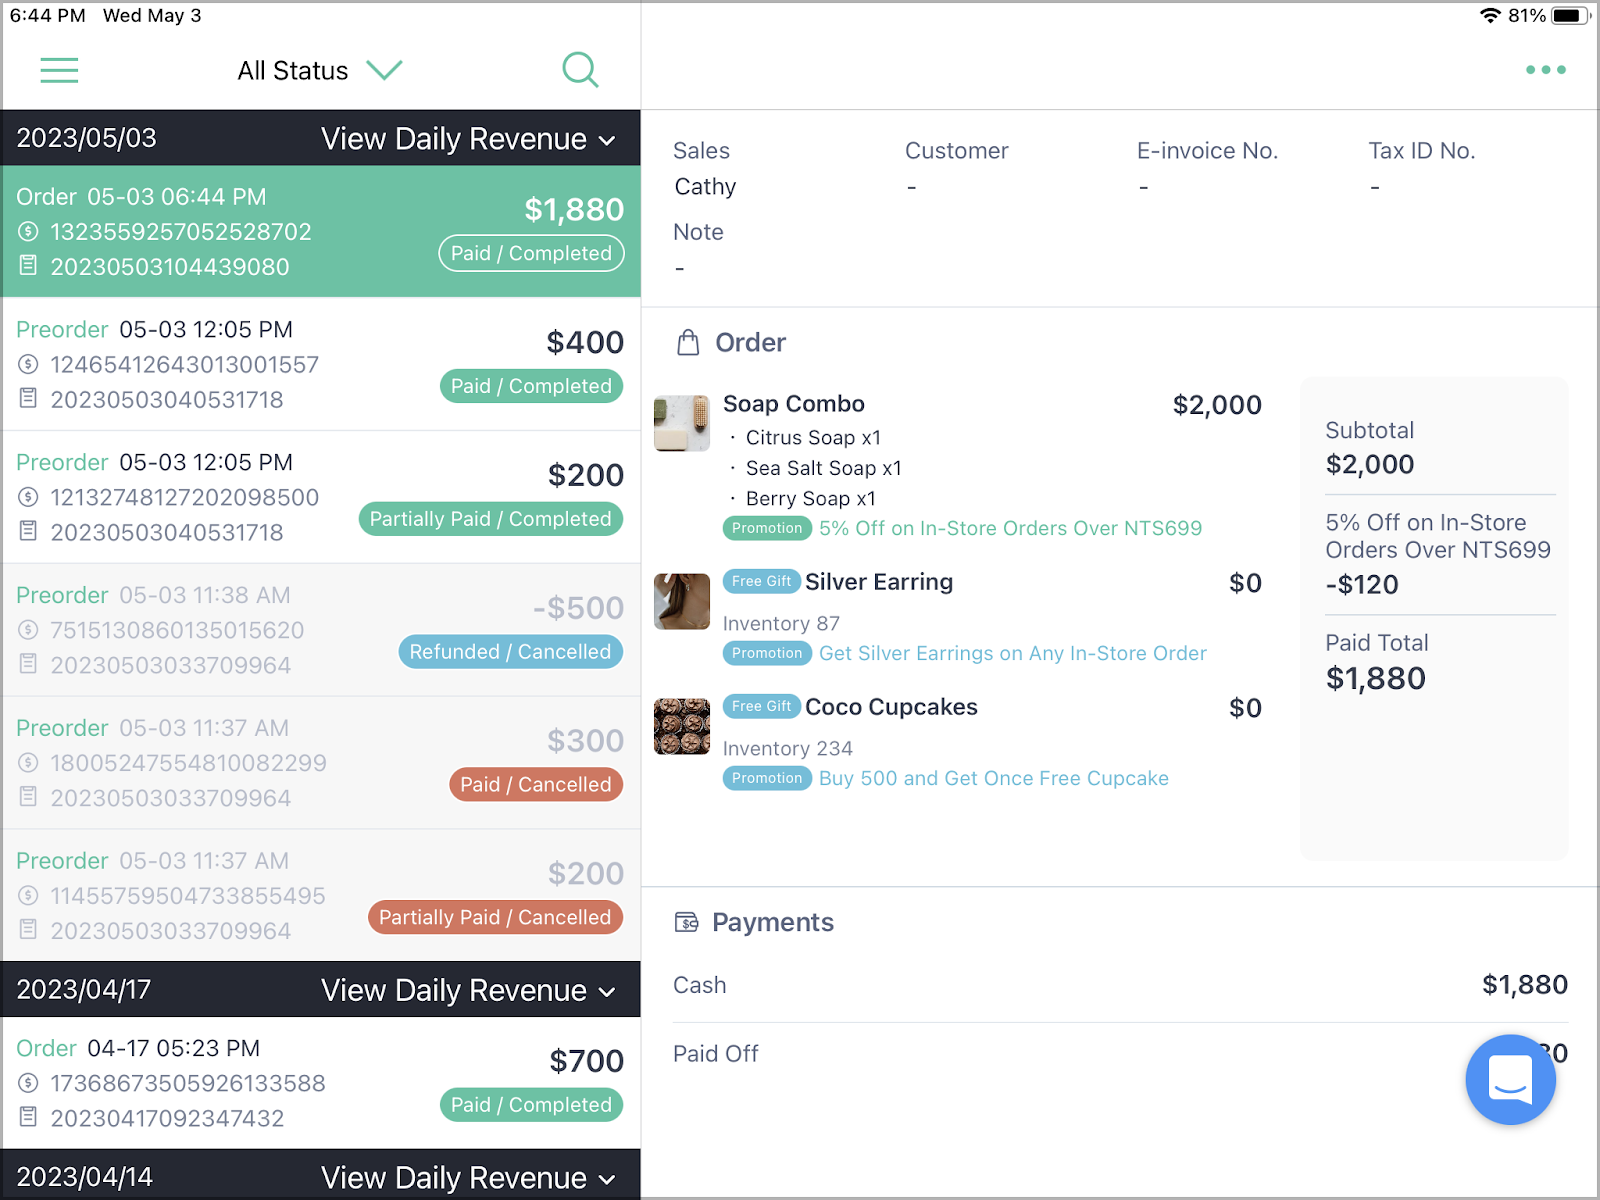The height and width of the screenshot is (1200, 1600).
Task: Open the Paid / Cancelled $300 preorder
Action: pyautogui.click(x=321, y=763)
